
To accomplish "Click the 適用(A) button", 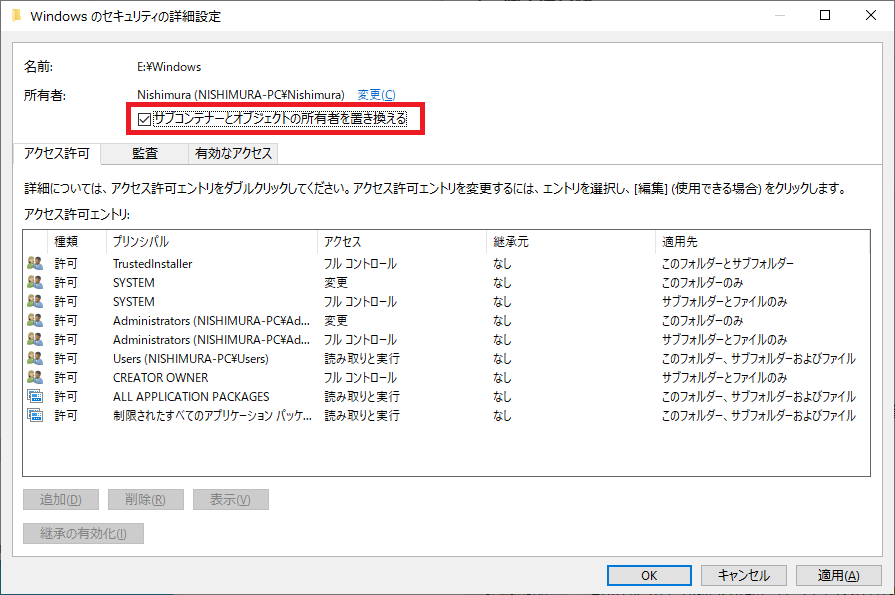I will pos(838,575).
